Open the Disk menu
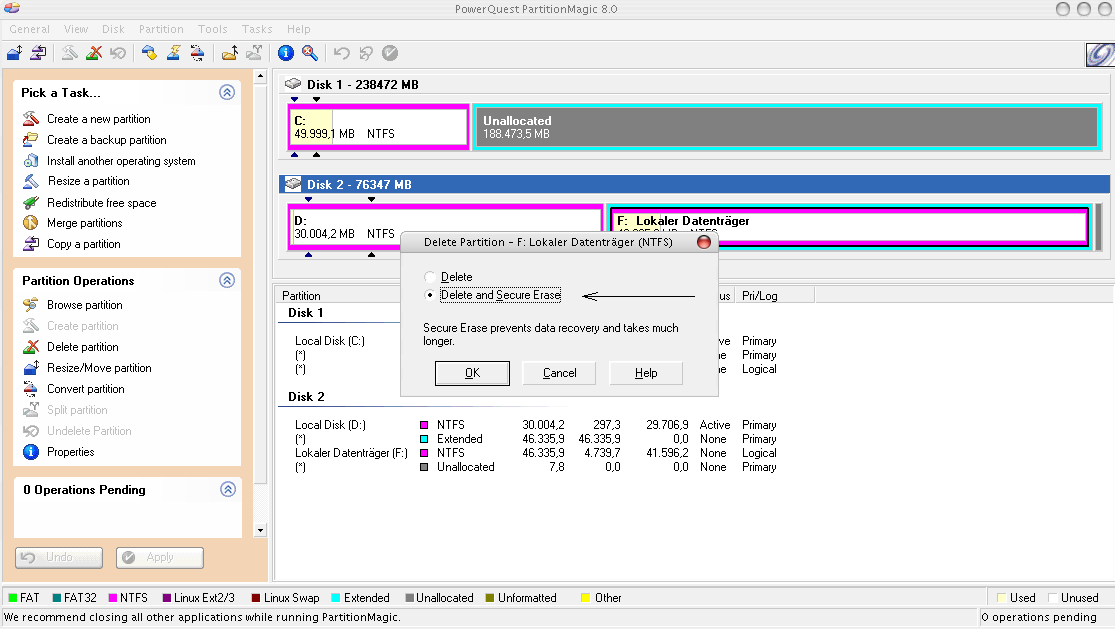Screen dimensions: 1115x629 pyautogui.click(x=113, y=29)
